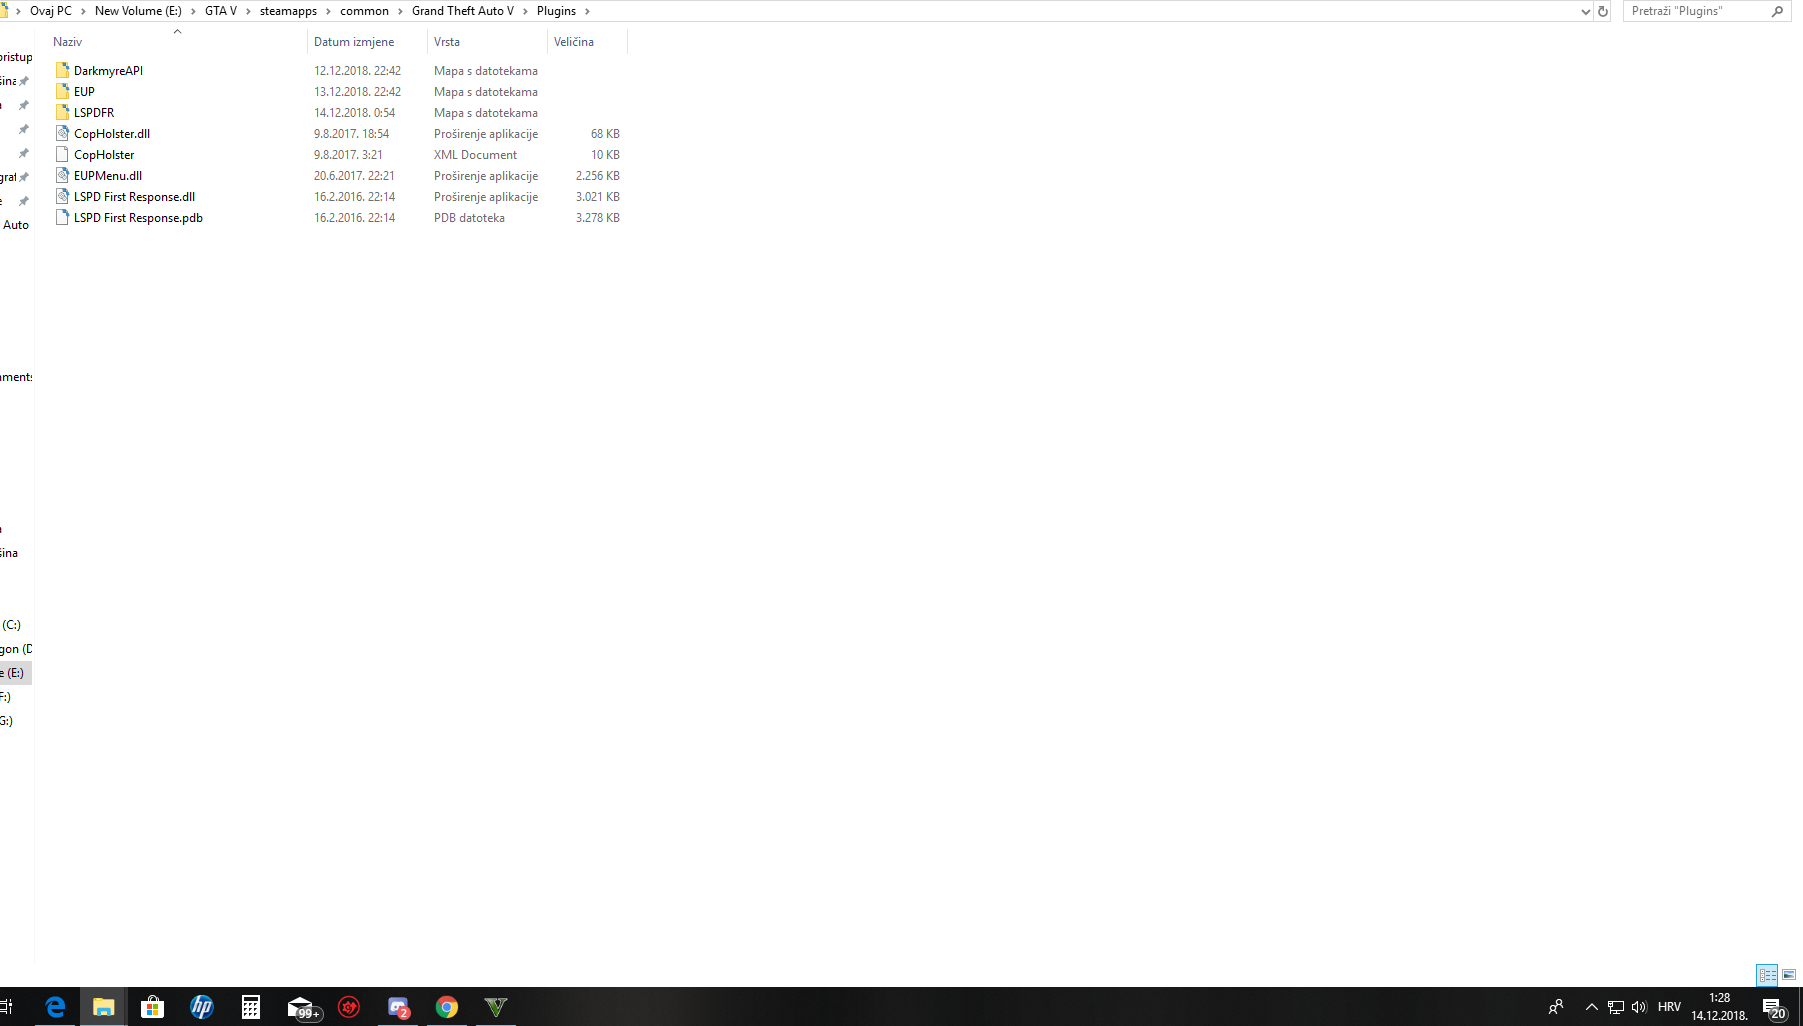This screenshot has height=1026, width=1803.
Task: Expand the chevron after Ovaj PC
Action: point(83,11)
